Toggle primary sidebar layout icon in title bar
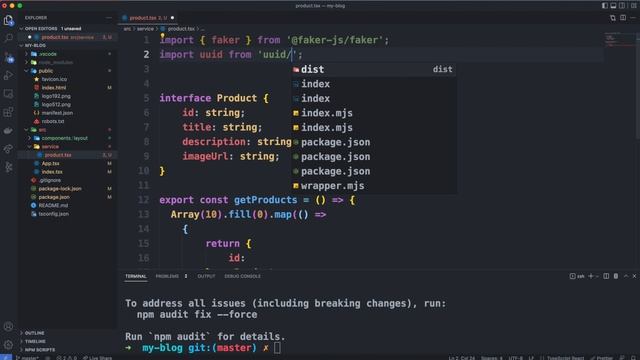Image resolution: width=640 pixels, height=360 pixels. (604, 6)
